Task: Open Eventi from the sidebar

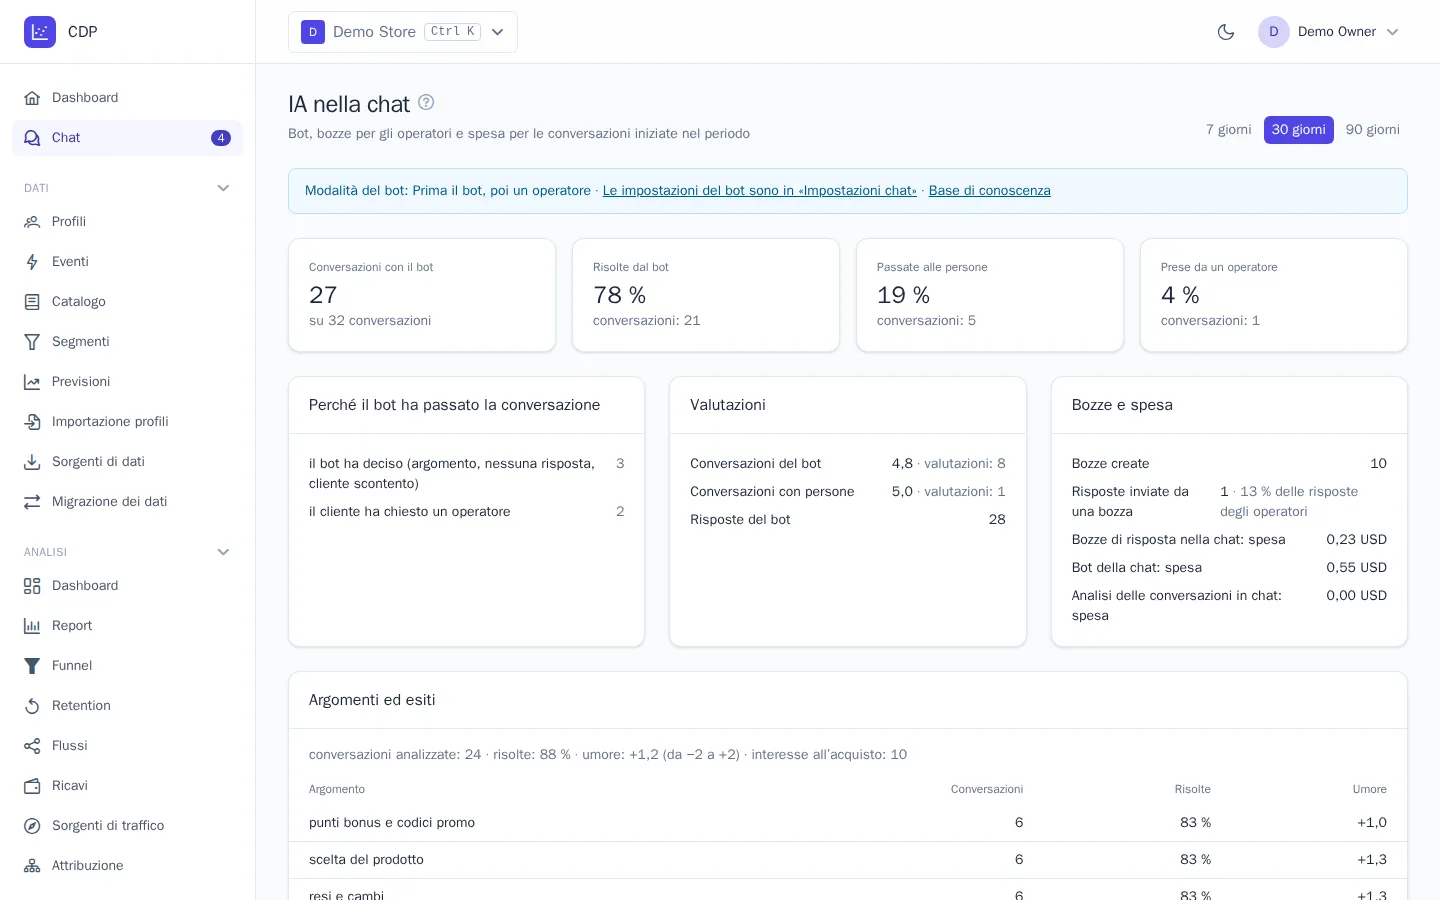Action: [x=127, y=262]
